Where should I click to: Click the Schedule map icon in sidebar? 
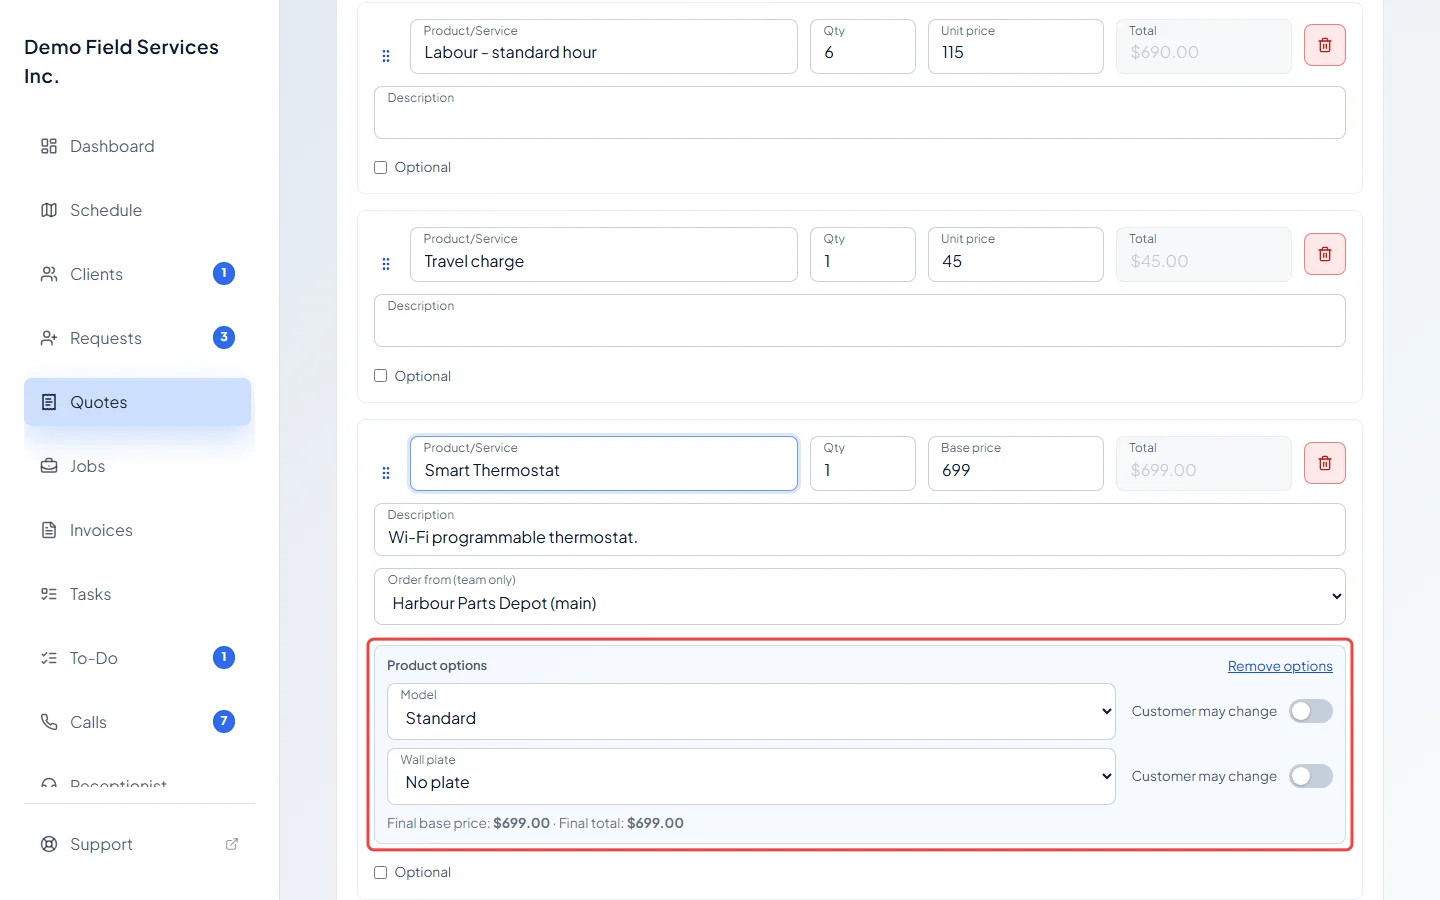[49, 210]
